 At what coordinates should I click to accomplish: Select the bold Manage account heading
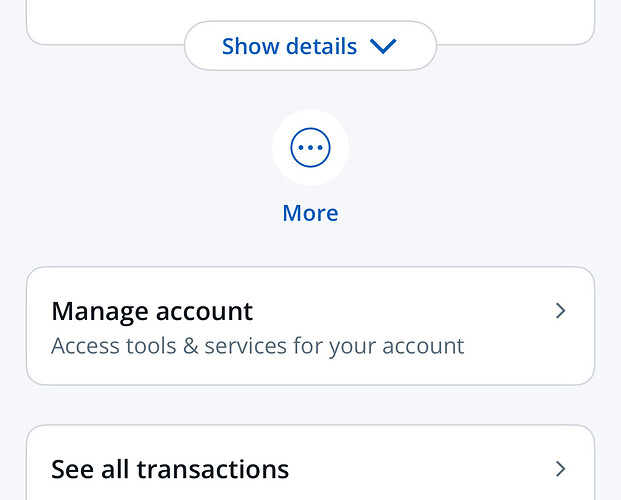[152, 311]
